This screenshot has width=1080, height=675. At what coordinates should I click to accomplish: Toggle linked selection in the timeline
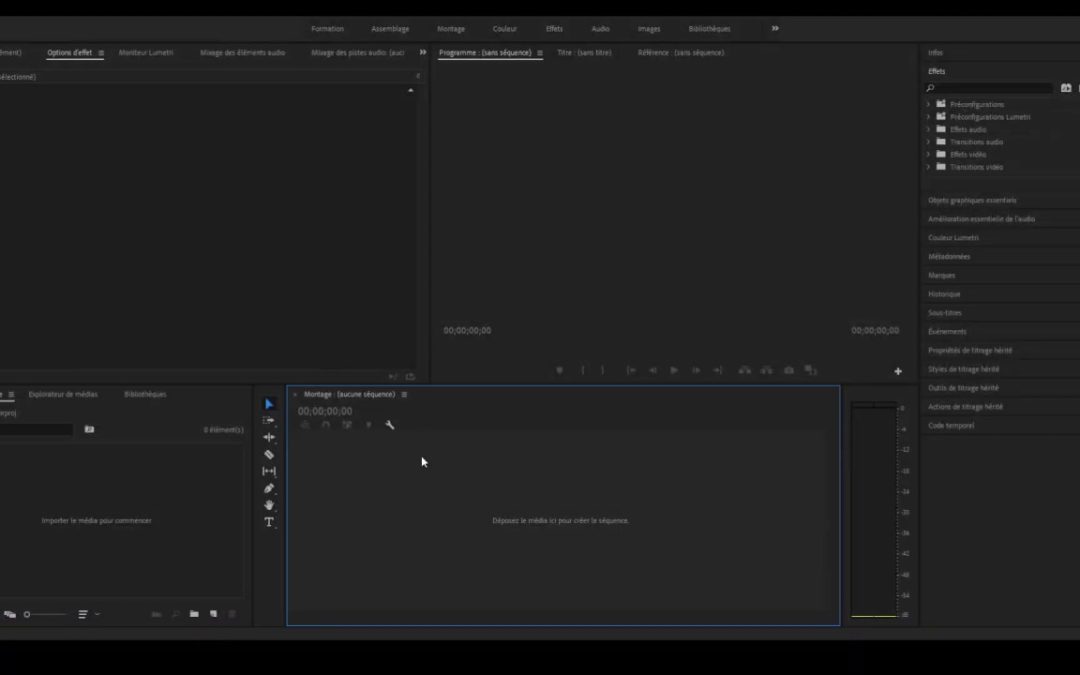(347, 425)
